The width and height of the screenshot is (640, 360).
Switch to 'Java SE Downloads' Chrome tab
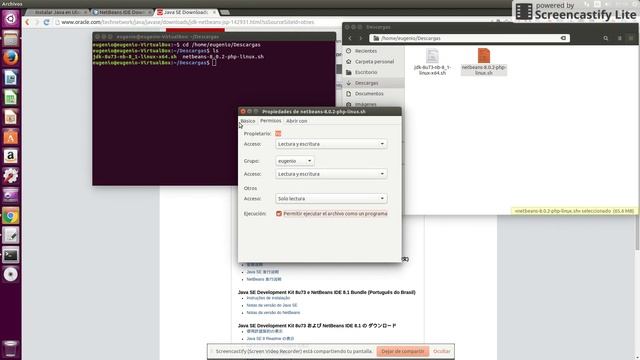pos(186,12)
